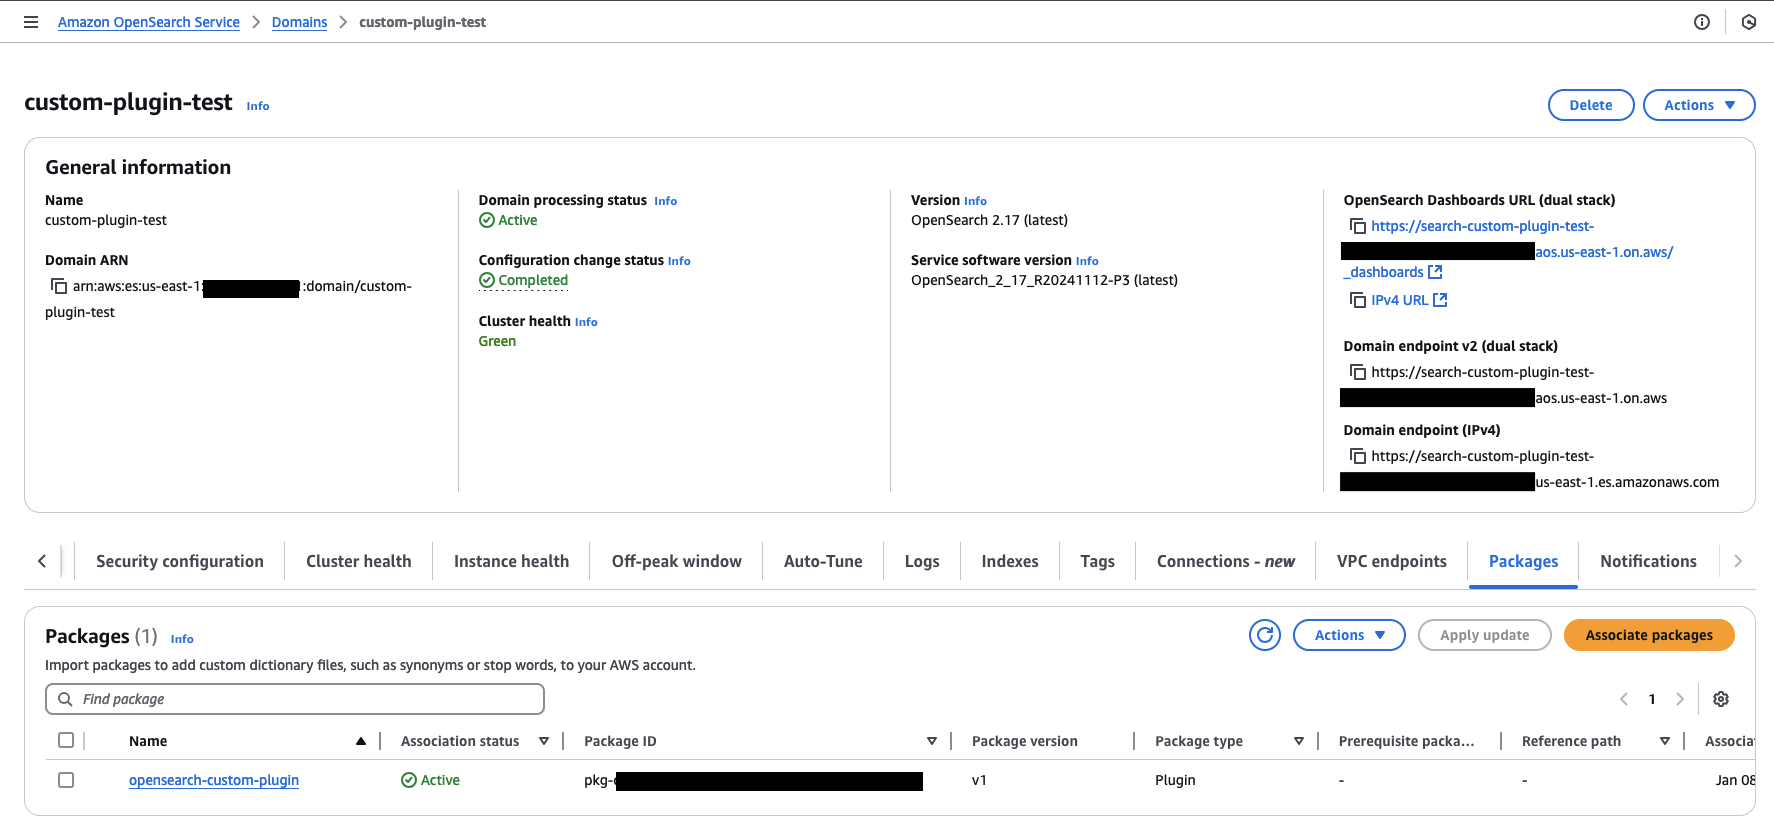Open the Indexes tab
Screen dimensions: 1774x818
(1010, 562)
